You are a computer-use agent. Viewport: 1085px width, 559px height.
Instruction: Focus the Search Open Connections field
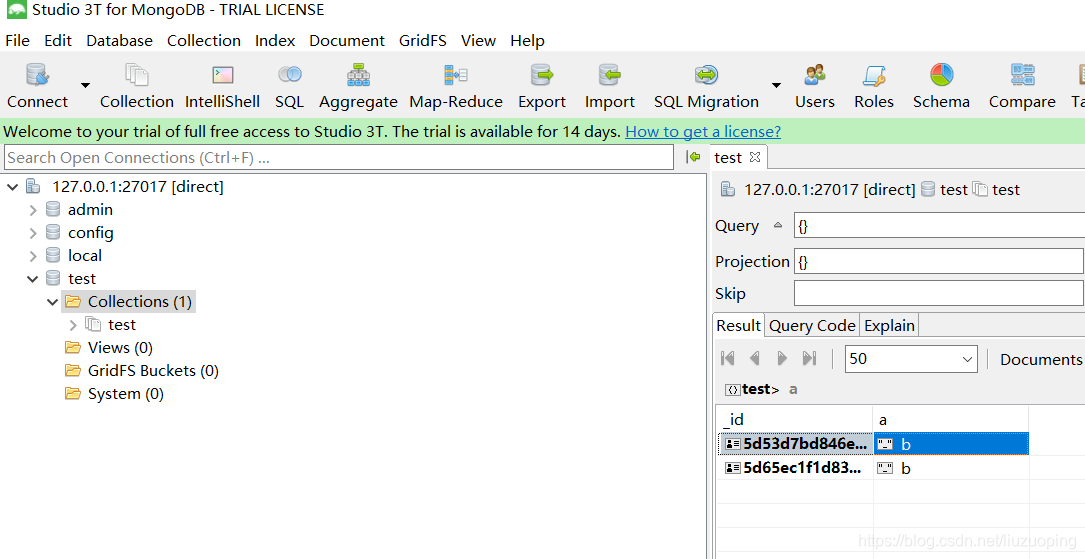339,158
